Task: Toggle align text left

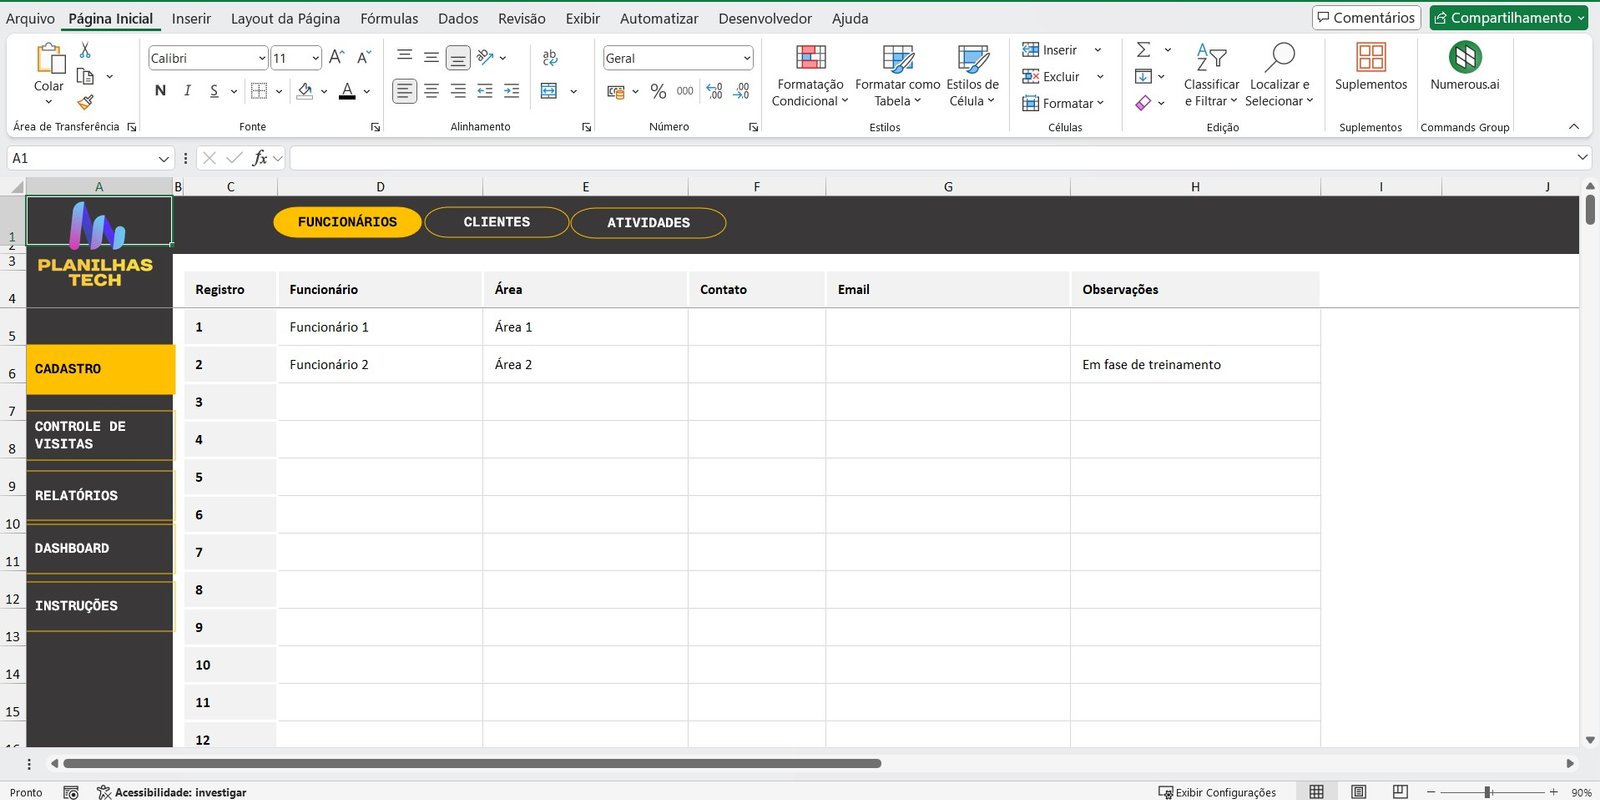Action: click(404, 91)
